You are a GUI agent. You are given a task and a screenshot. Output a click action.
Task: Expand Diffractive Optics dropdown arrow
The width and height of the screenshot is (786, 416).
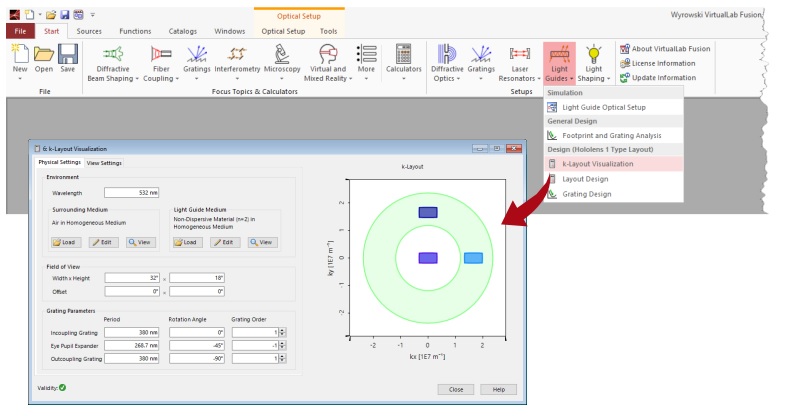click(458, 79)
